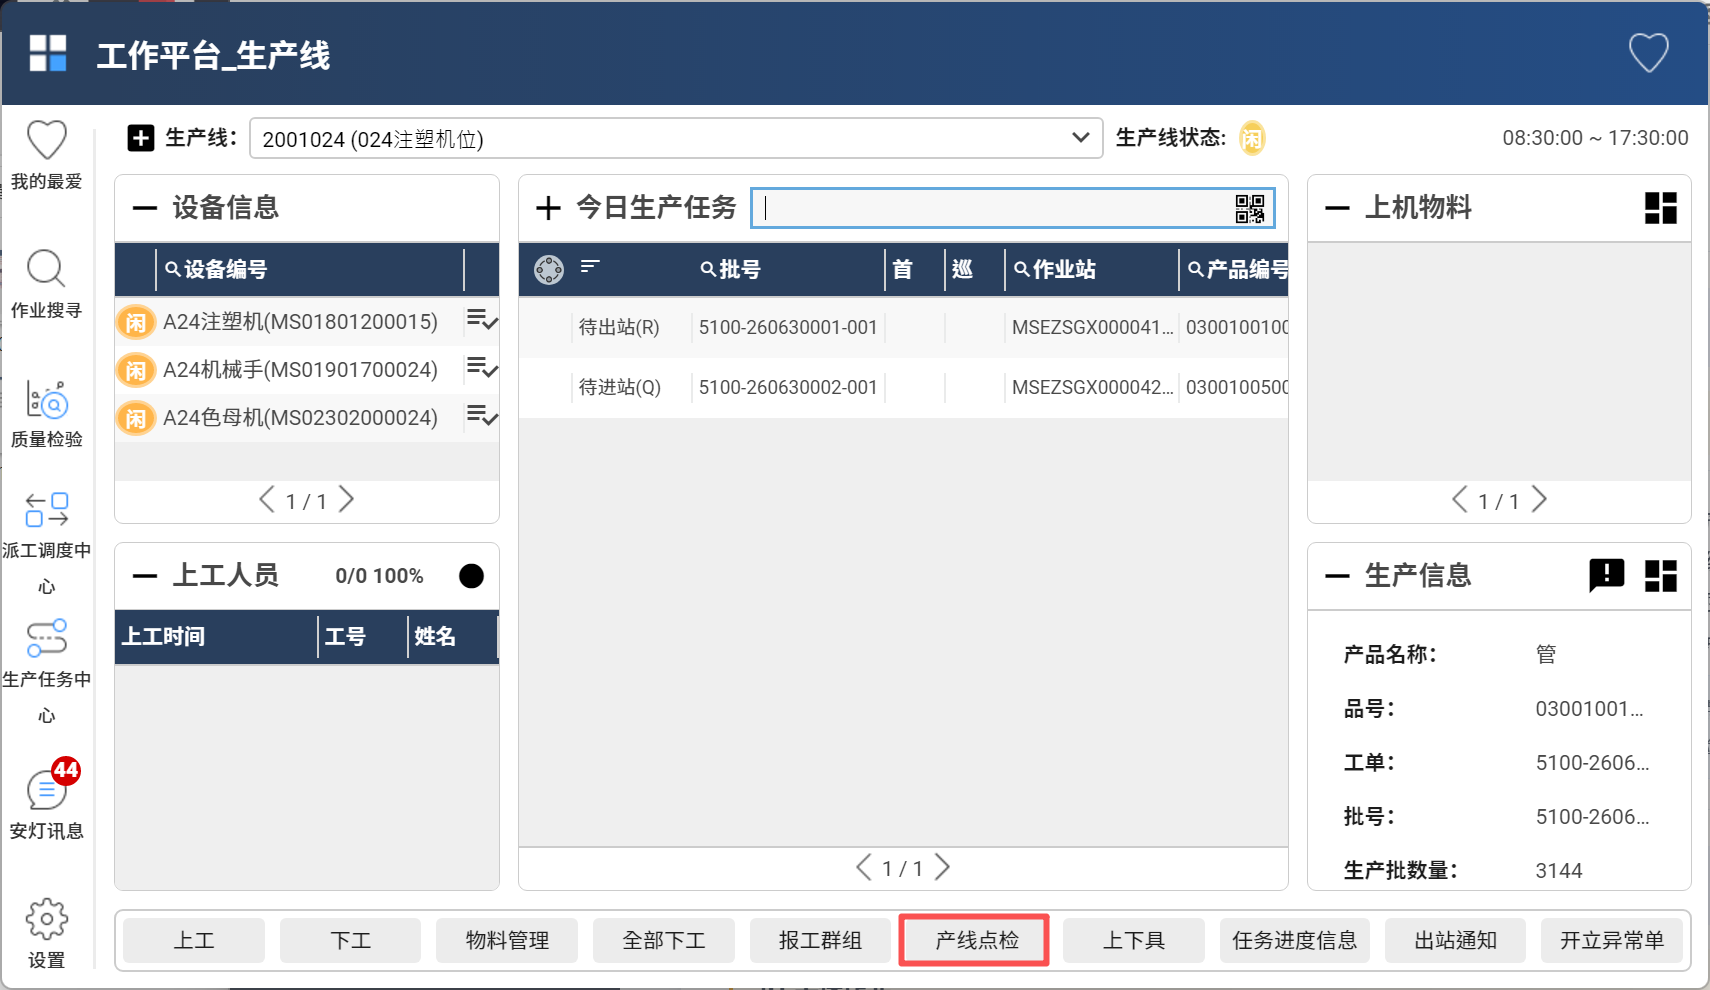Click the 待出站(R) status cell
This screenshot has width=1710, height=990.
(x=619, y=327)
